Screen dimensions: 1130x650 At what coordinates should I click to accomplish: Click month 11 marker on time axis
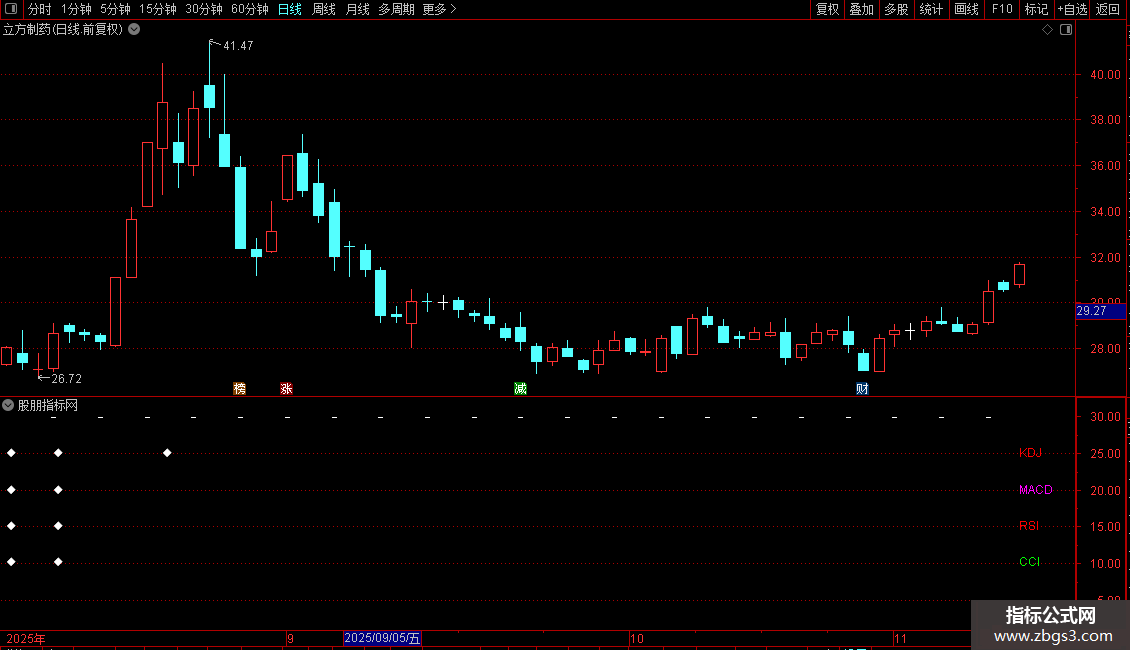[900, 638]
